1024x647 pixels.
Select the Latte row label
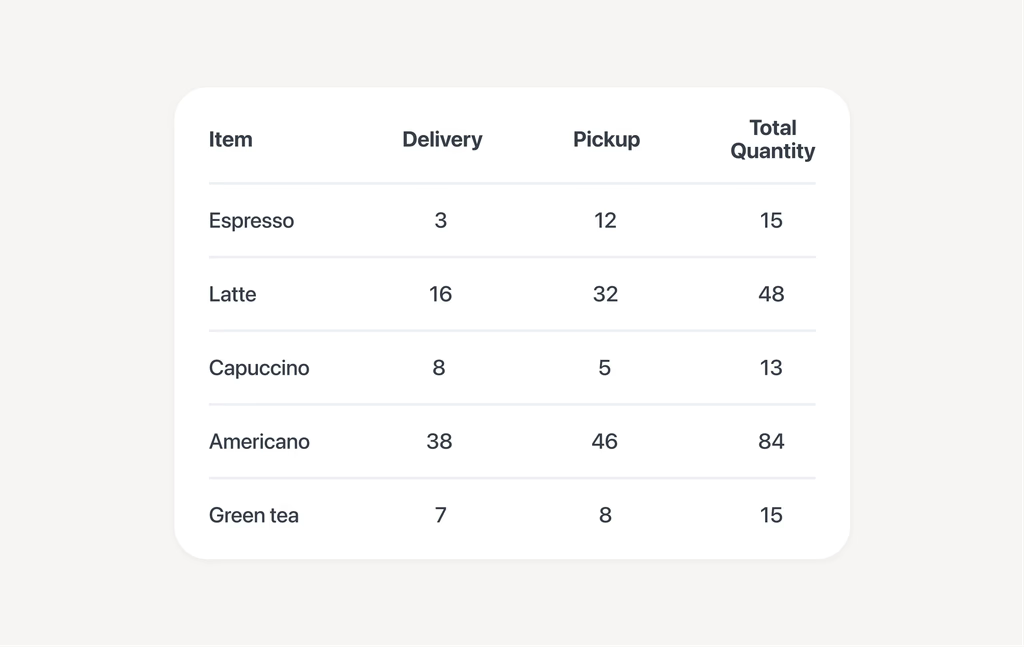(232, 294)
